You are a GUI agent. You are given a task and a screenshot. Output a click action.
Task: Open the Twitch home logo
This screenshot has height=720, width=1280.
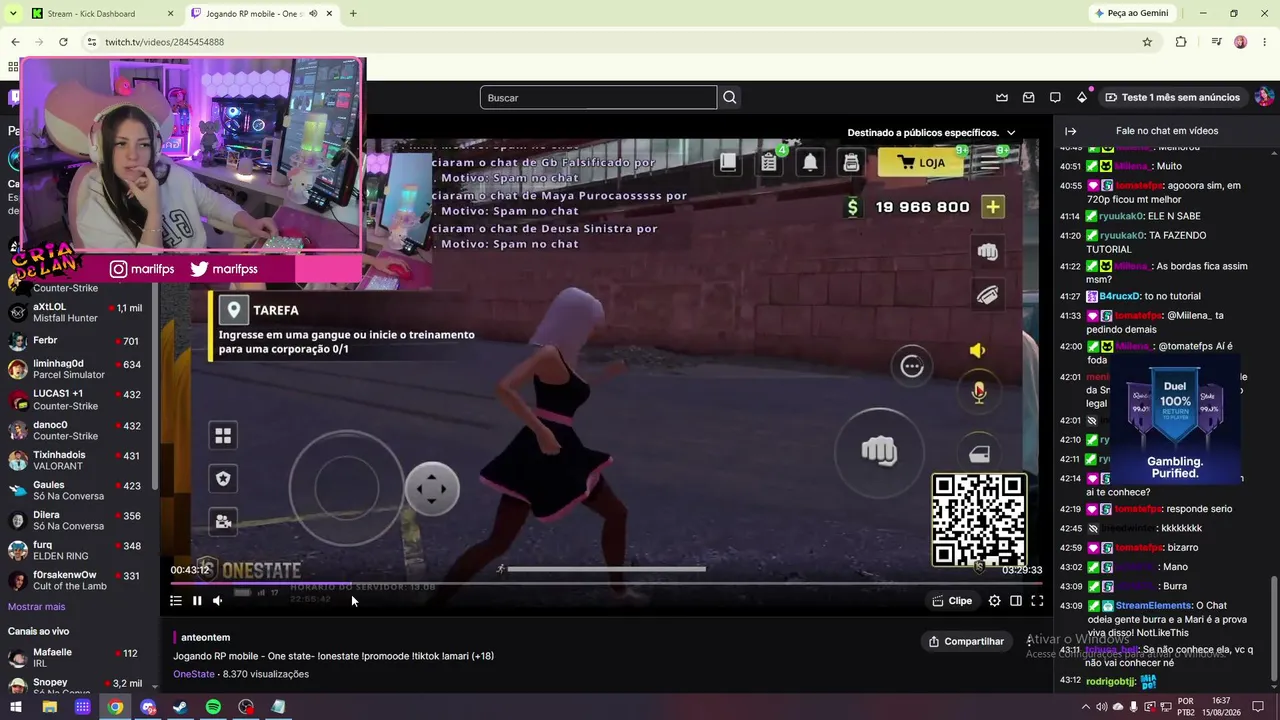coord(14,97)
